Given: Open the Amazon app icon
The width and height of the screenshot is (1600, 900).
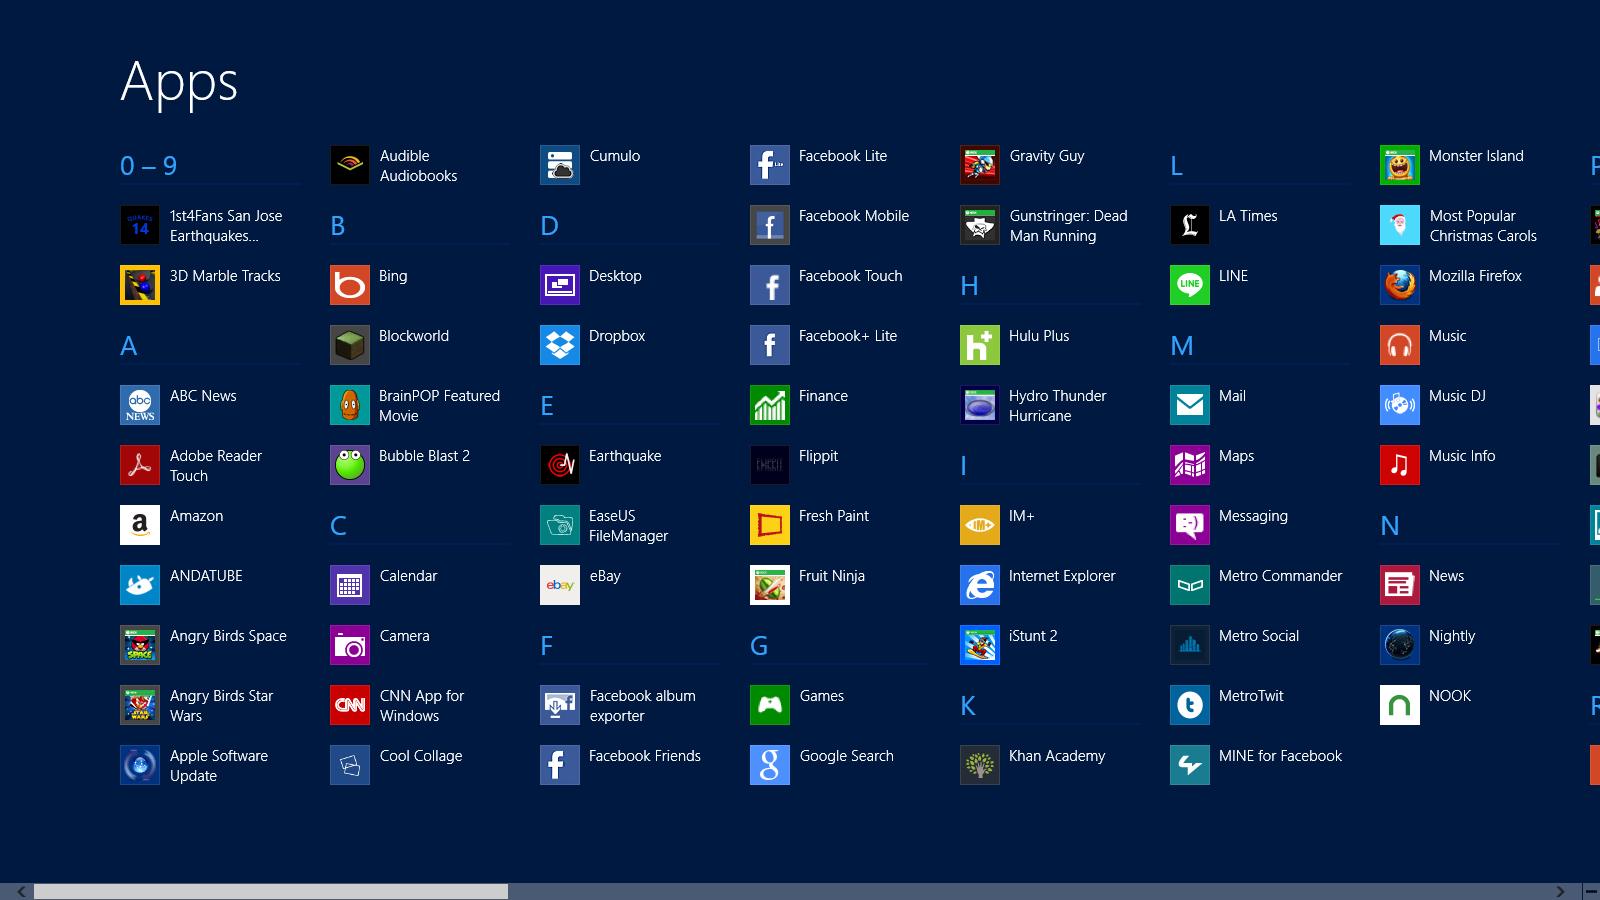Looking at the screenshot, I should click(140, 525).
